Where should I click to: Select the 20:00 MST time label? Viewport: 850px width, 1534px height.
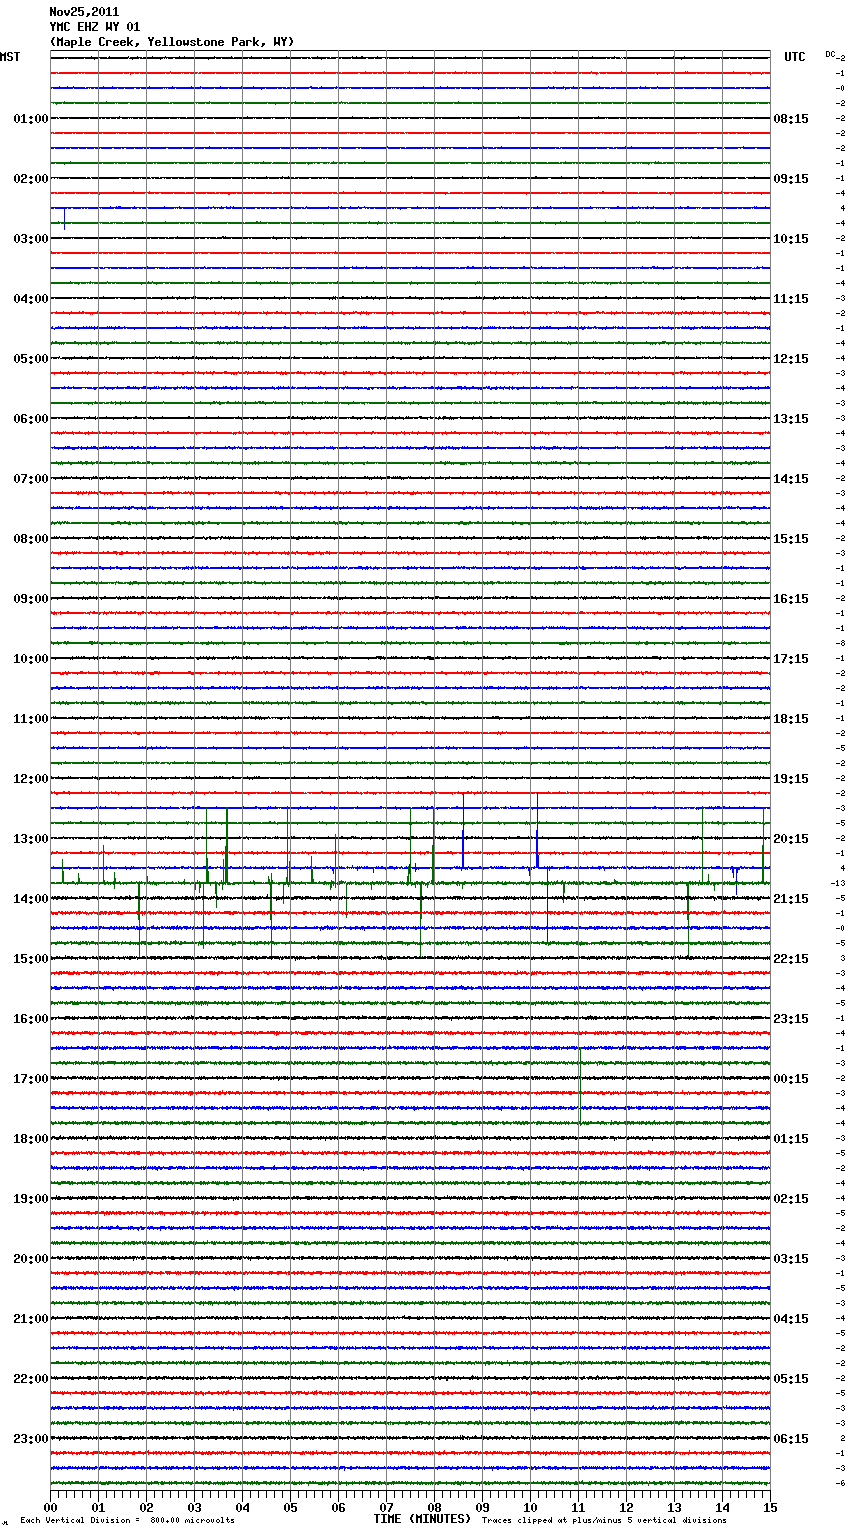point(30,1259)
